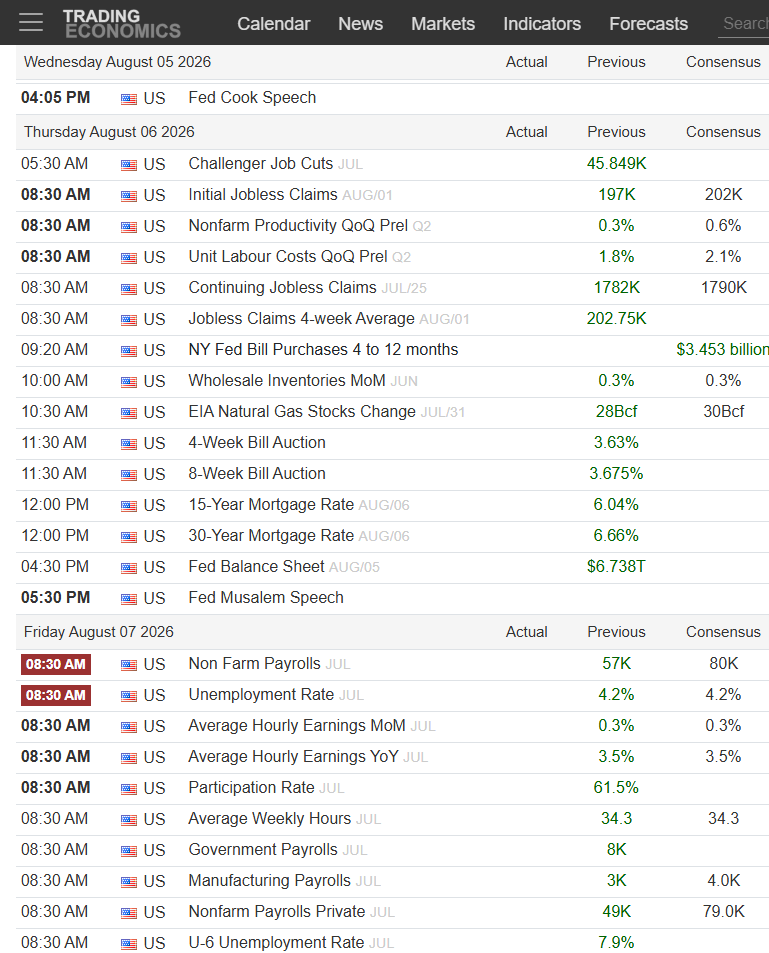
Task: Open Government Payrolls link
Action: [263, 850]
